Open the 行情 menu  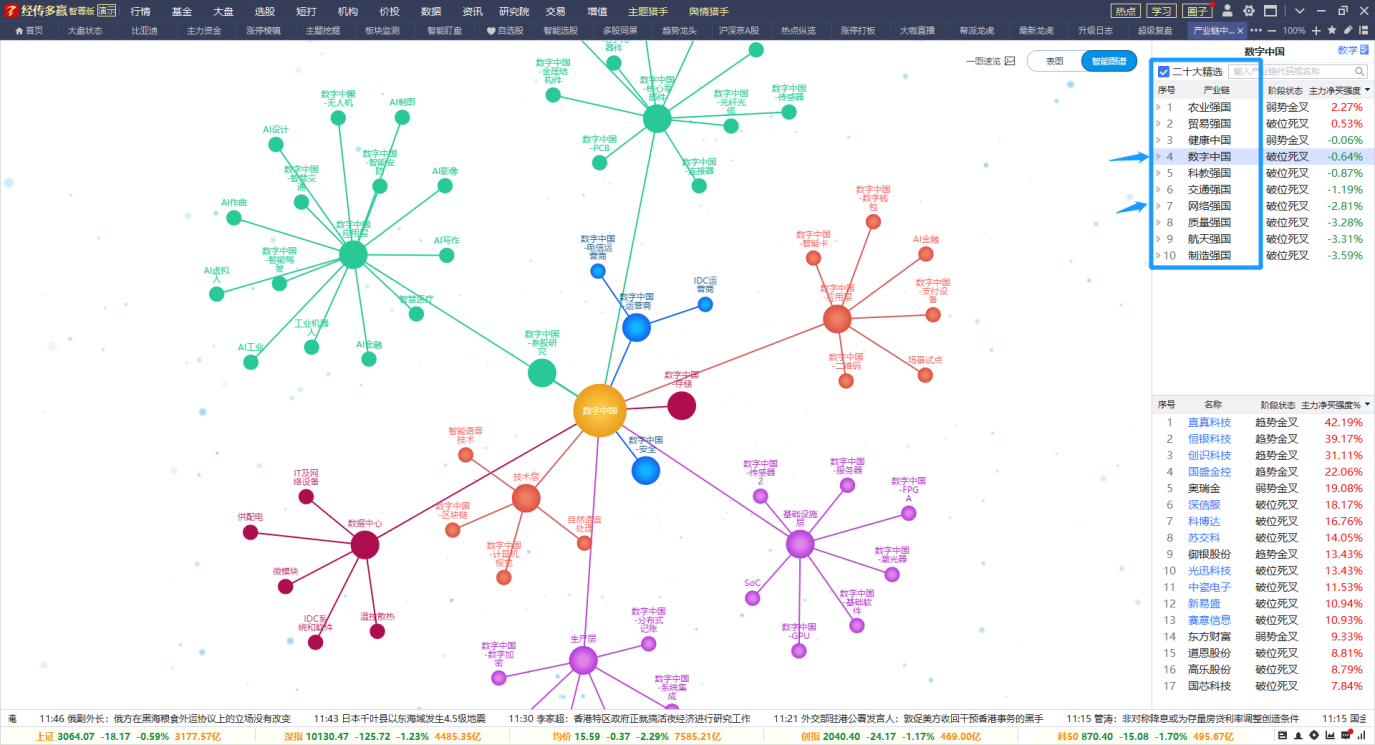tap(141, 11)
